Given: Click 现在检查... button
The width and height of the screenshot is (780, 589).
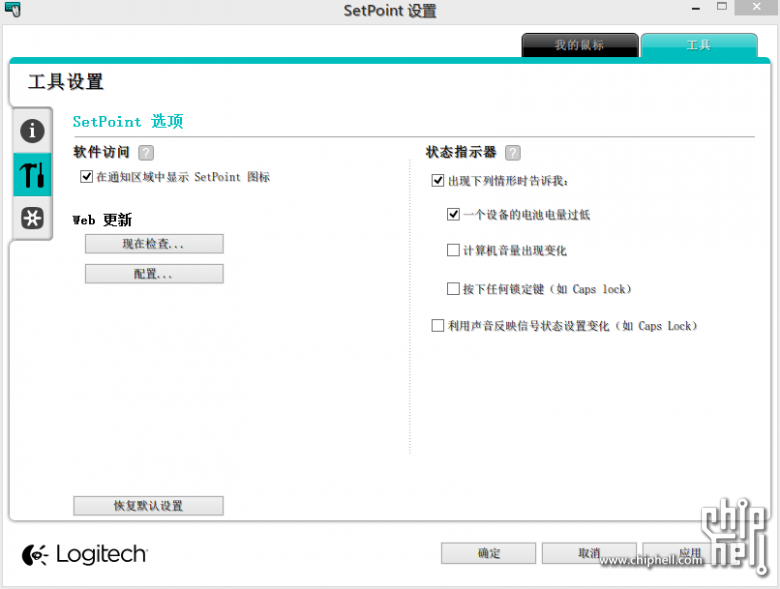Looking at the screenshot, I should [x=154, y=244].
